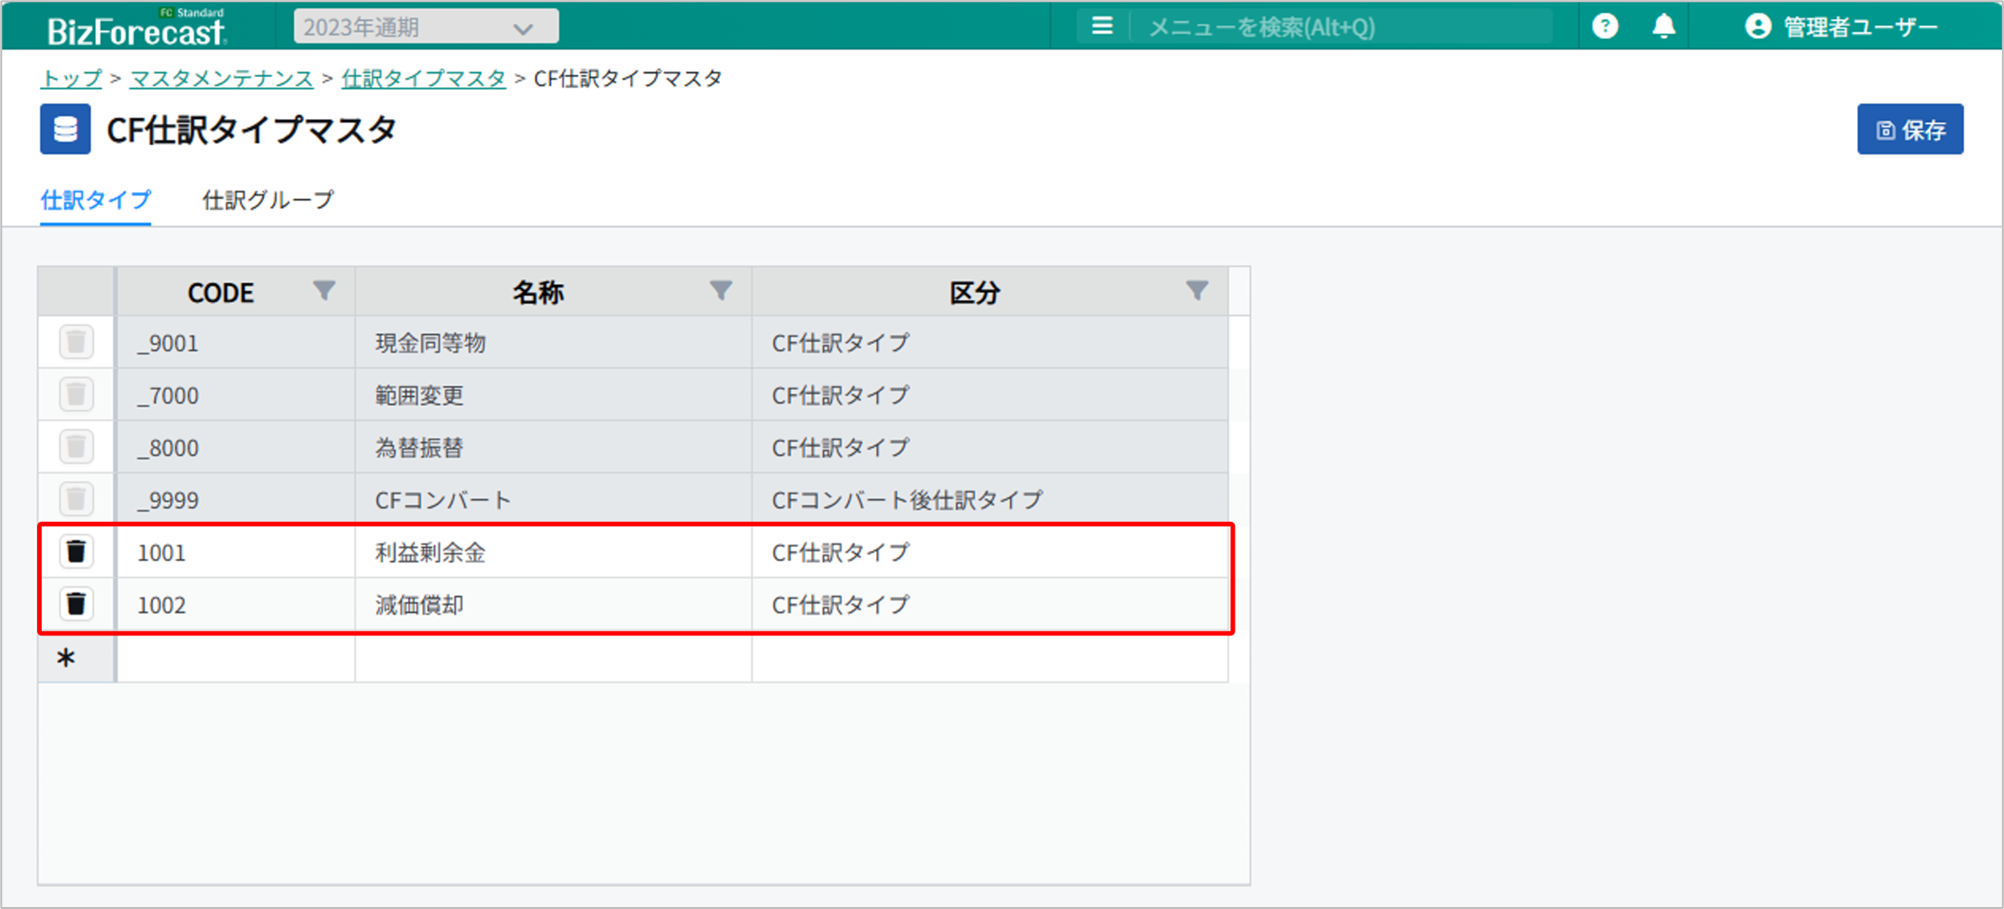Open notifications bell icon
Screen dimensions: 2004x909
click(1663, 27)
